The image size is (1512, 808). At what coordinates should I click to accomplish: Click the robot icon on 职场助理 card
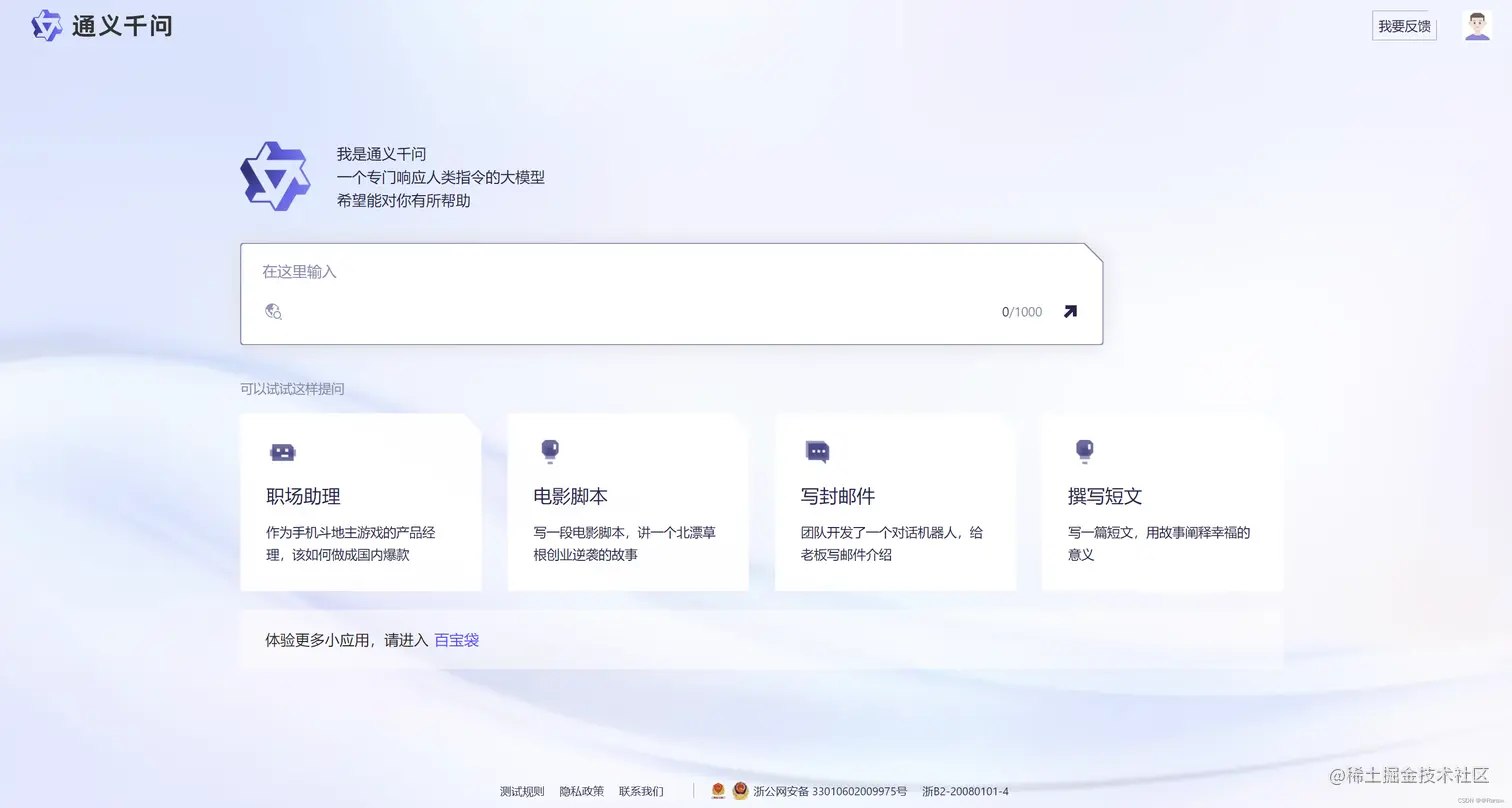[283, 452]
